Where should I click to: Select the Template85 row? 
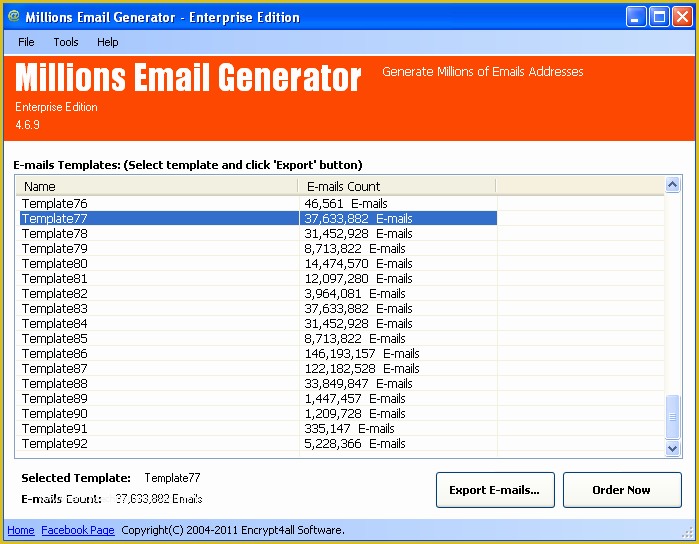259,338
